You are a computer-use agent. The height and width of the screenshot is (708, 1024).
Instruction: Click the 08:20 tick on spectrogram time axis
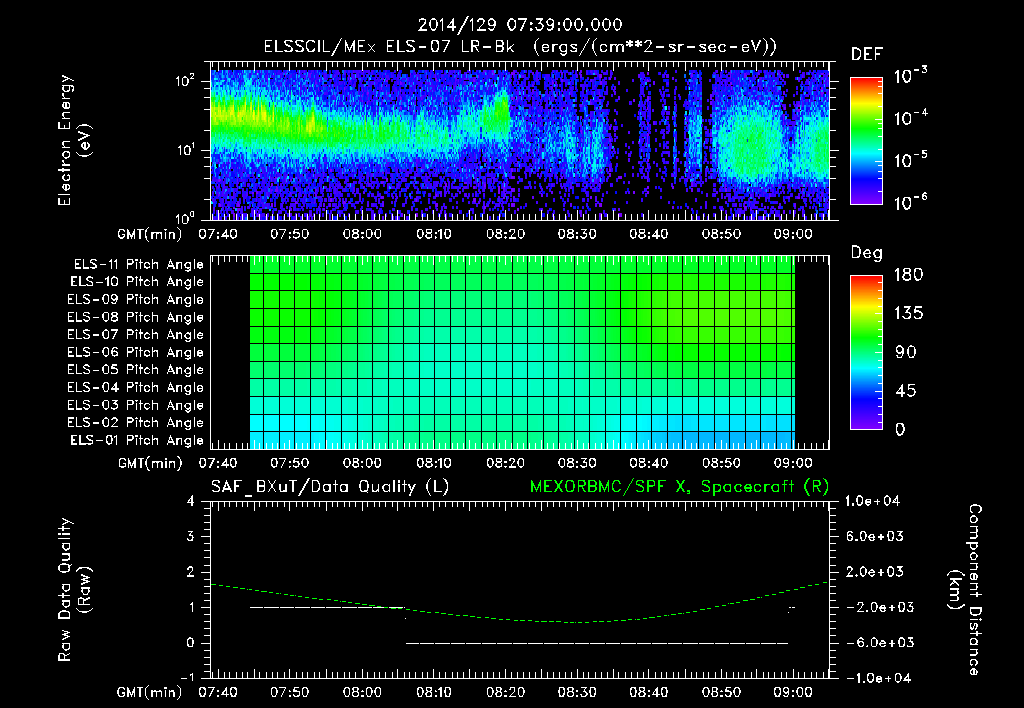(x=505, y=234)
